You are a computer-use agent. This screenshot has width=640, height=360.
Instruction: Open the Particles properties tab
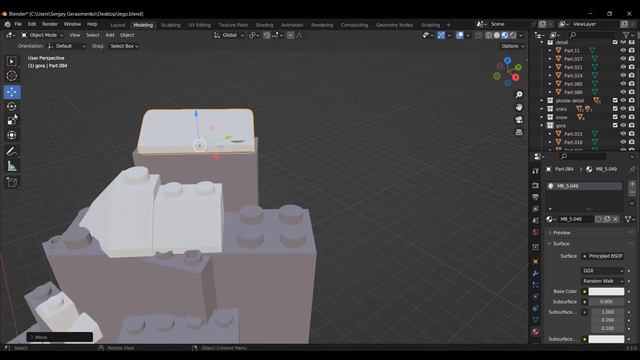click(x=536, y=285)
